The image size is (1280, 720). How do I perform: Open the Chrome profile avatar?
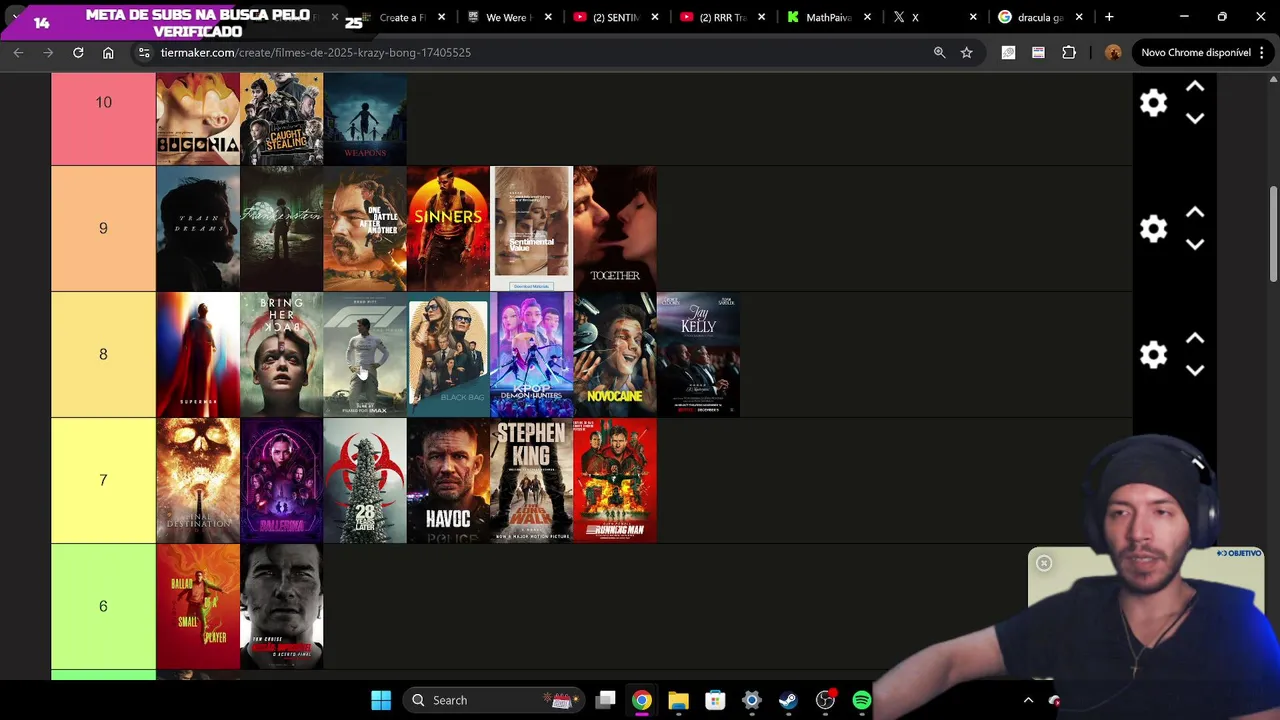[x=1113, y=52]
